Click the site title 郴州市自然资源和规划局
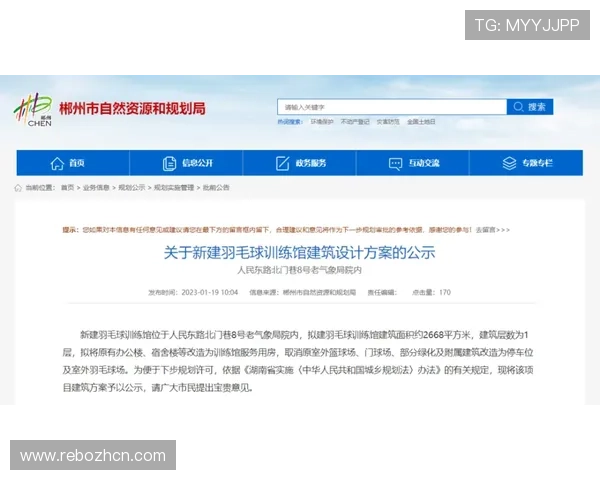The image size is (600, 480). tap(132, 109)
